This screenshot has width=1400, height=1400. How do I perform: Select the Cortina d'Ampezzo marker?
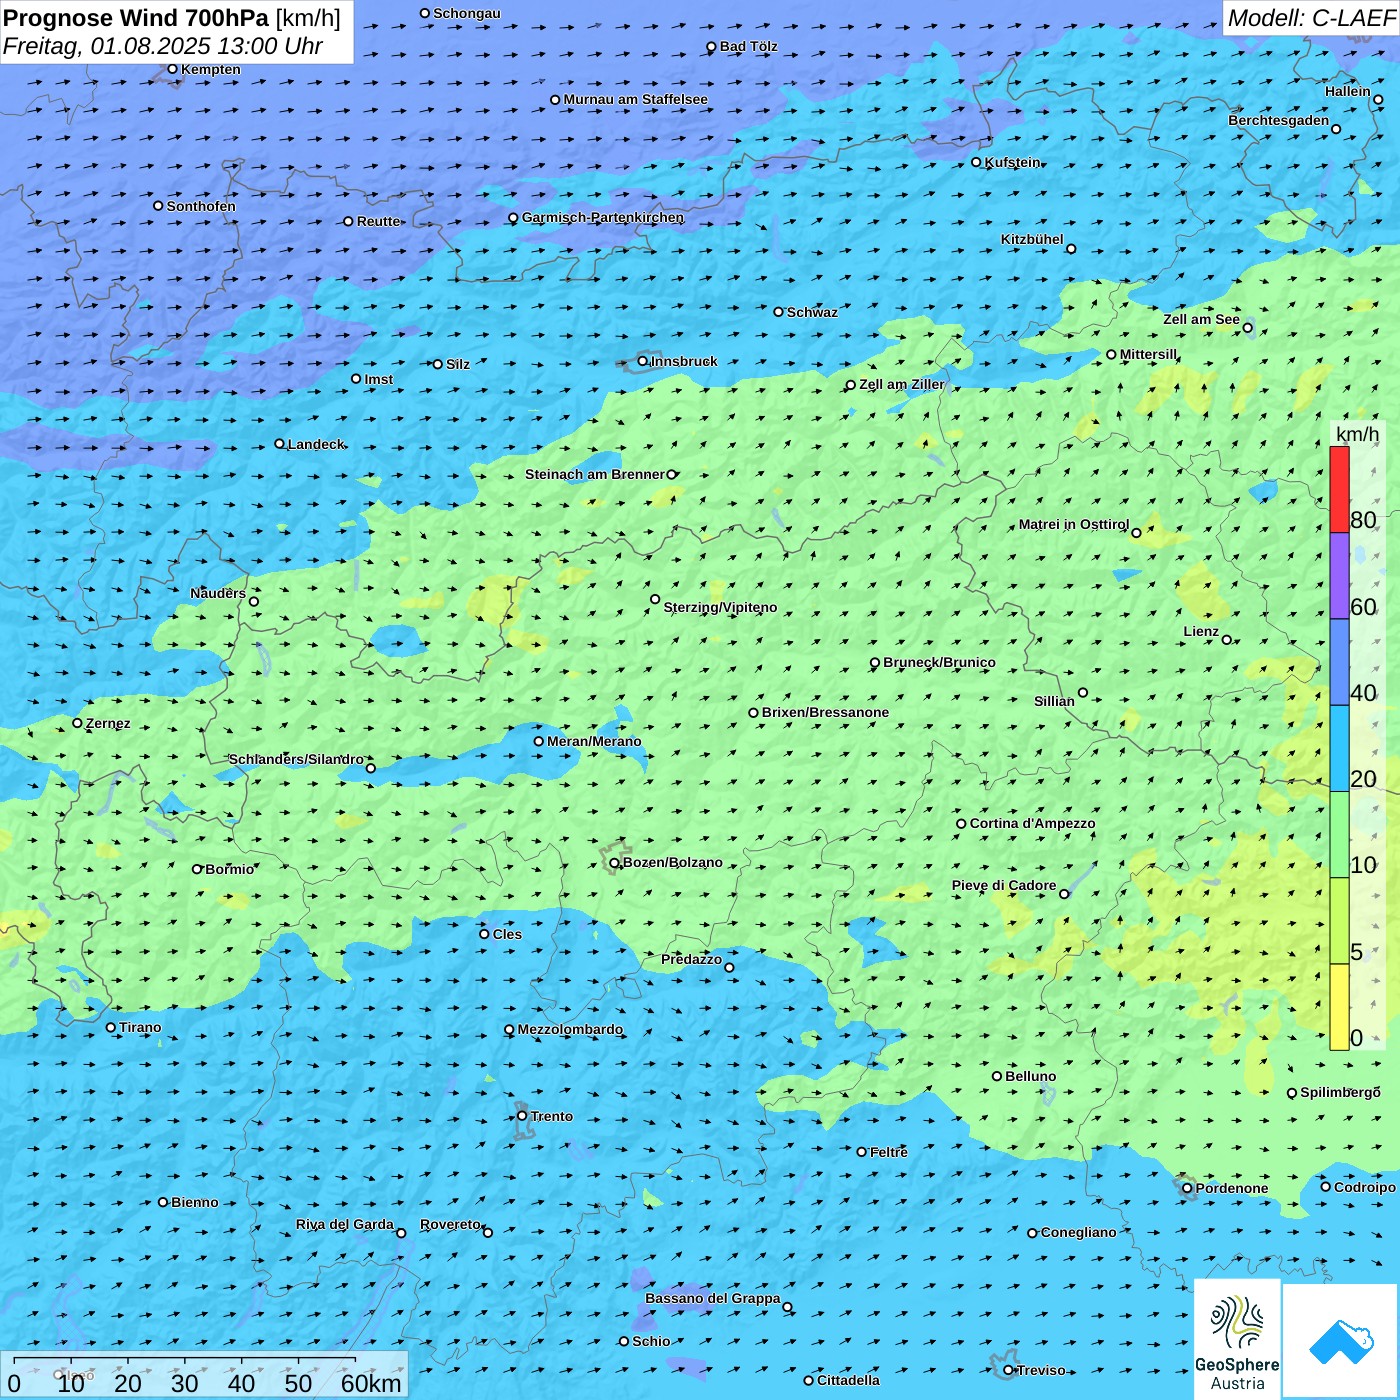tap(962, 824)
